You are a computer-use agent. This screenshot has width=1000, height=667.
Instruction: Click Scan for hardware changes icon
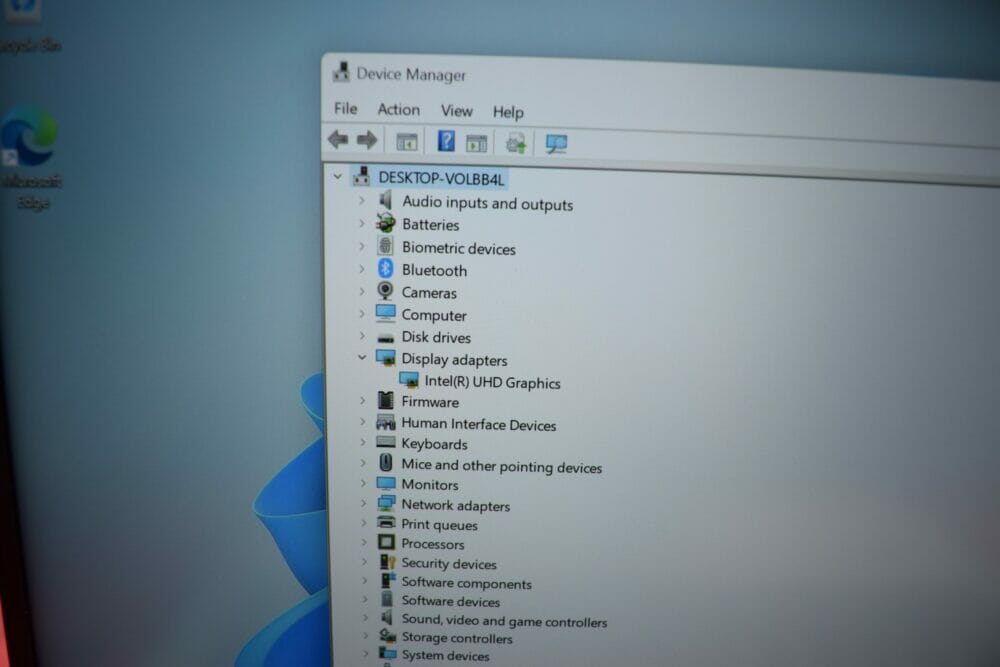point(556,144)
